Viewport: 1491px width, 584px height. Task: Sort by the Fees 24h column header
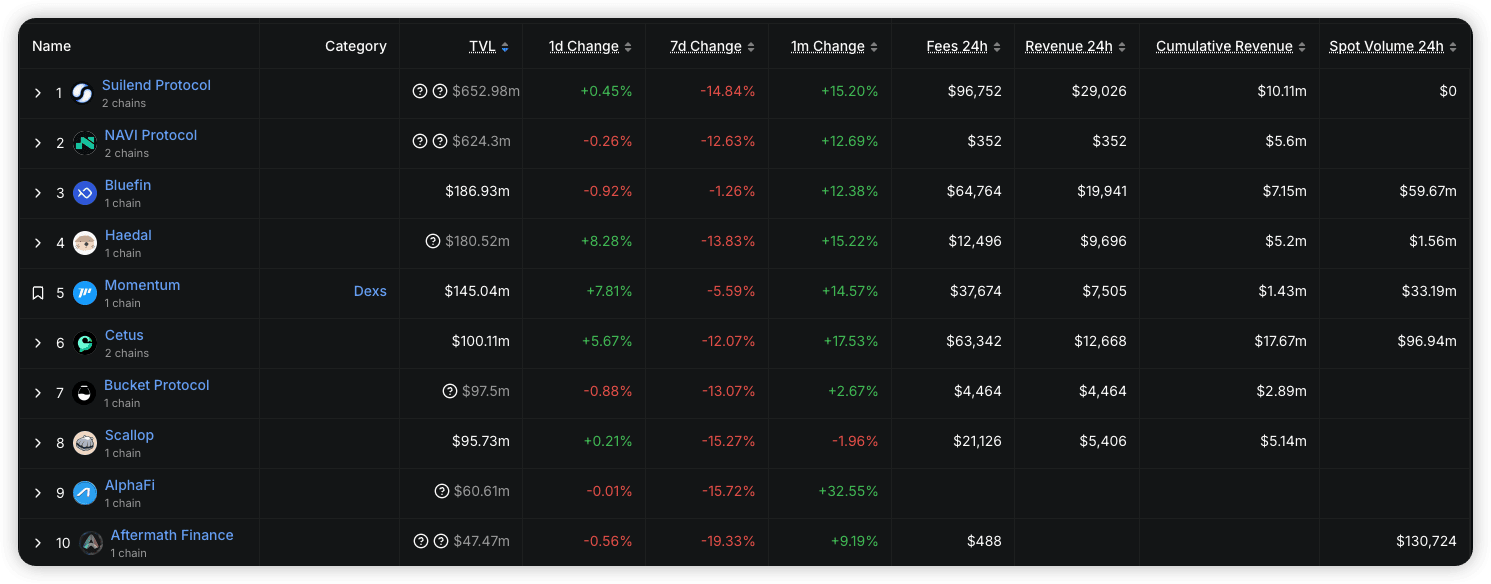coord(957,46)
